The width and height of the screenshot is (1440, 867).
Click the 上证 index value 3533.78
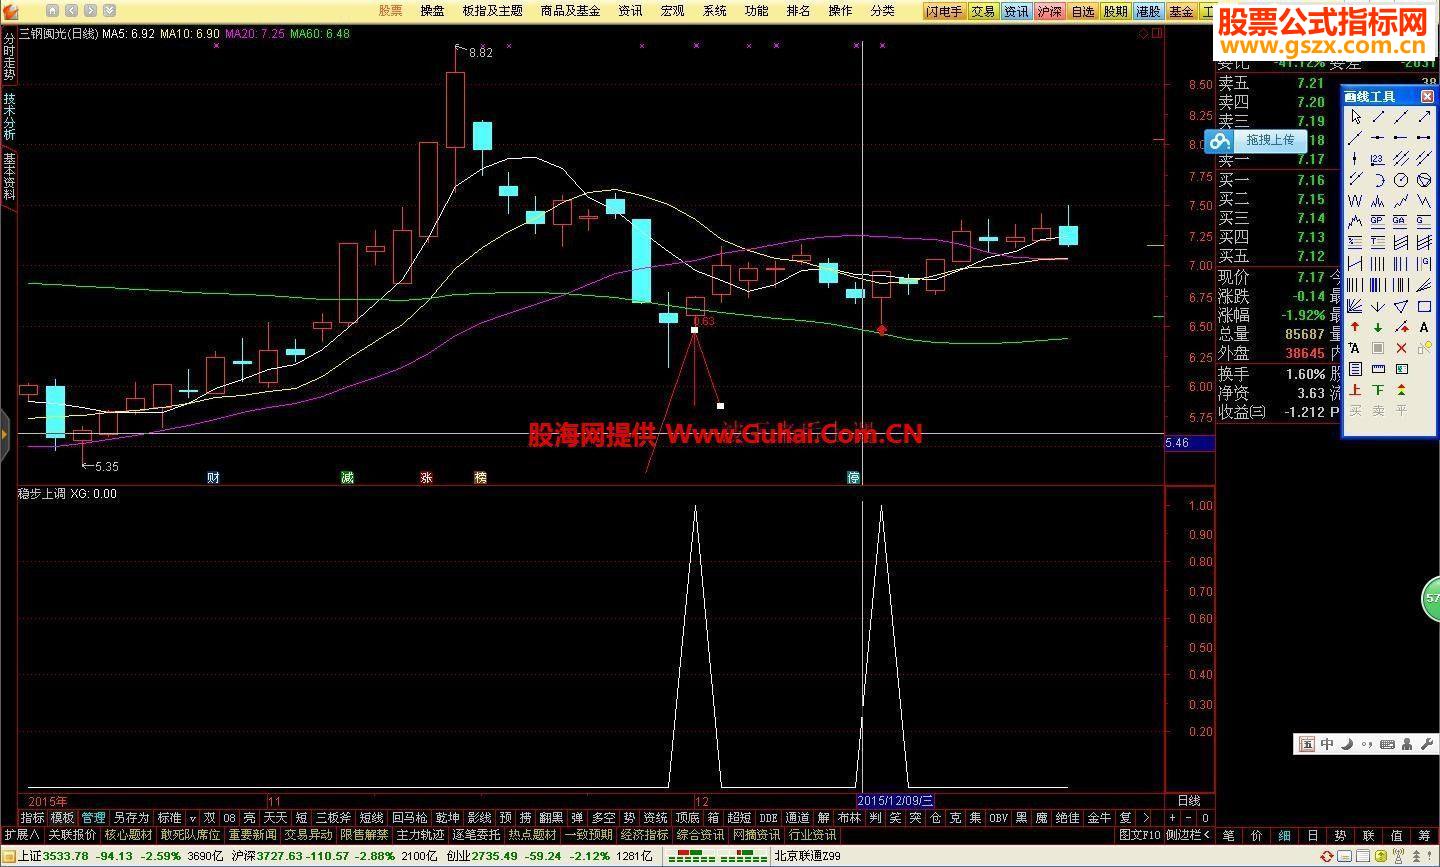[x=66, y=856]
